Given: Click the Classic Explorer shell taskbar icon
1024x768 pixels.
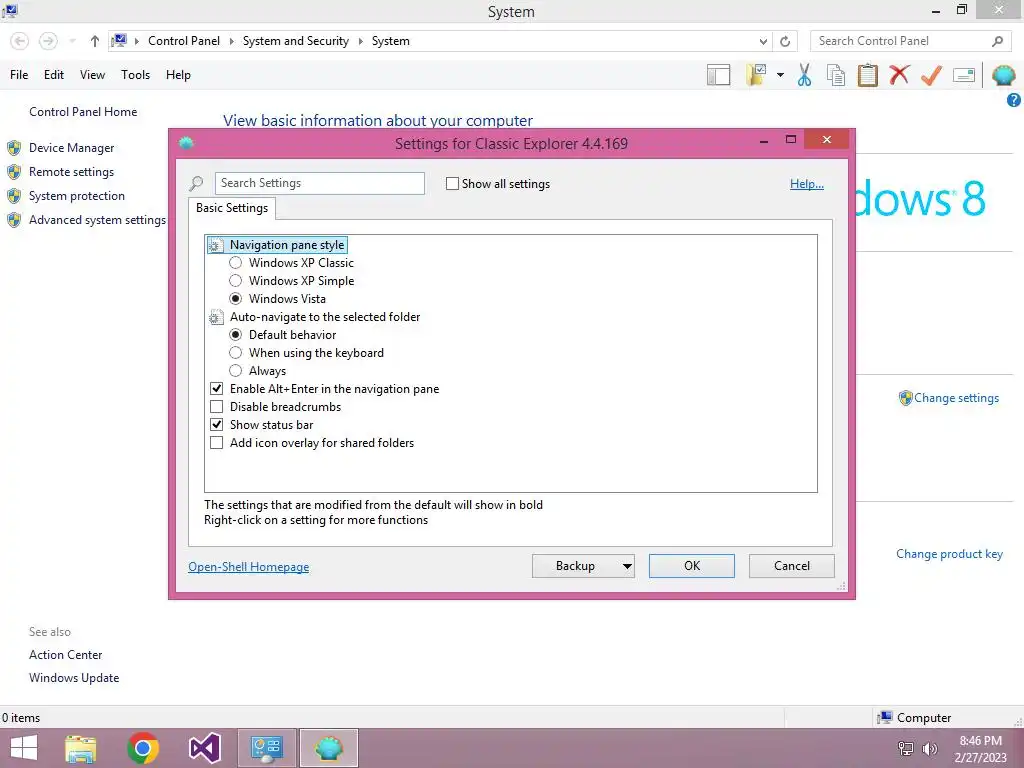Looking at the screenshot, I should pos(328,748).
